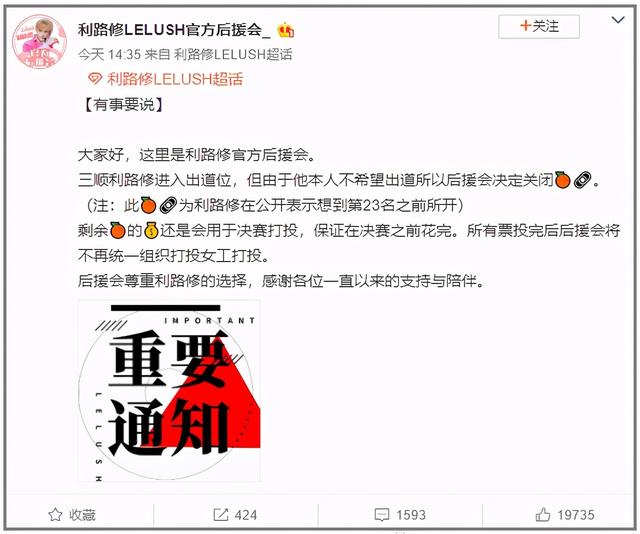Open the 424 reposts list
Viewport: 640px width, 534px height.
(x=246, y=515)
